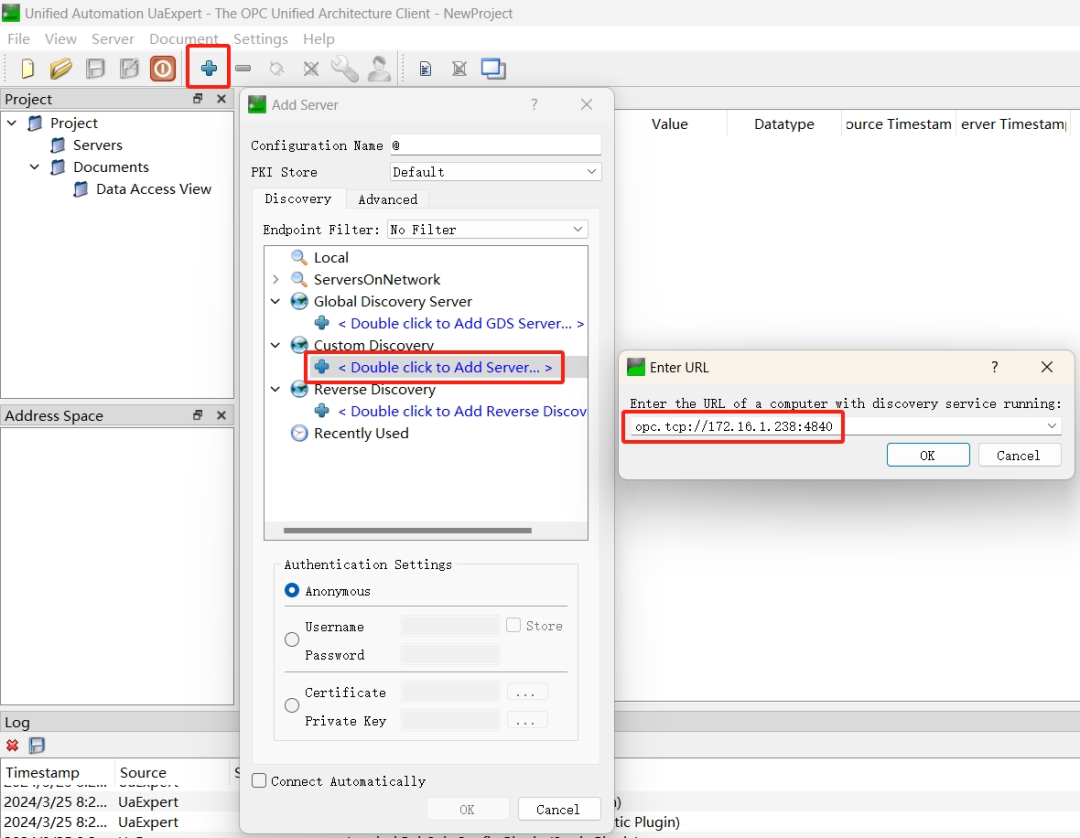Click help question mark in Add Server dialog

click(x=534, y=104)
